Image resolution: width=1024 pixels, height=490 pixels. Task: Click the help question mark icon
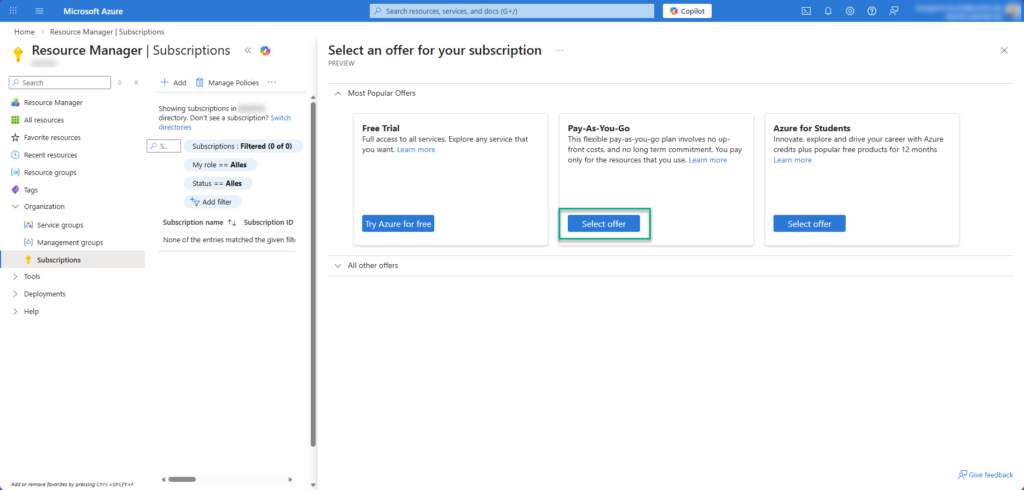pyautogui.click(x=872, y=11)
